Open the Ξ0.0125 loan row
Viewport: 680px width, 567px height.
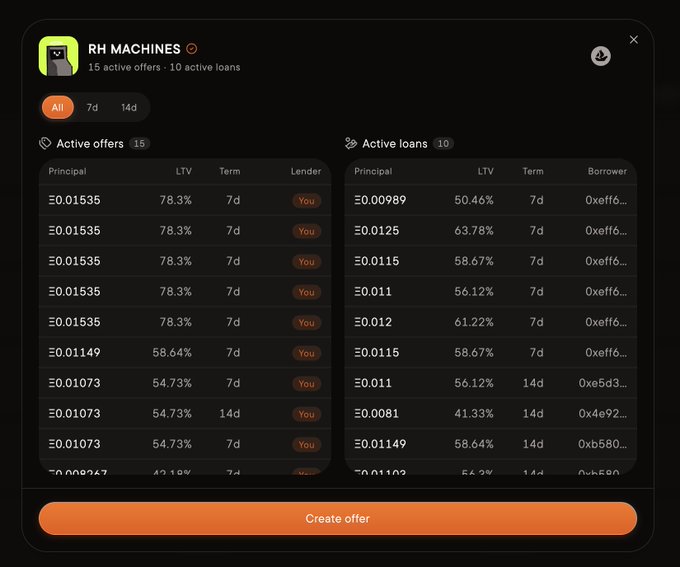[491, 230]
